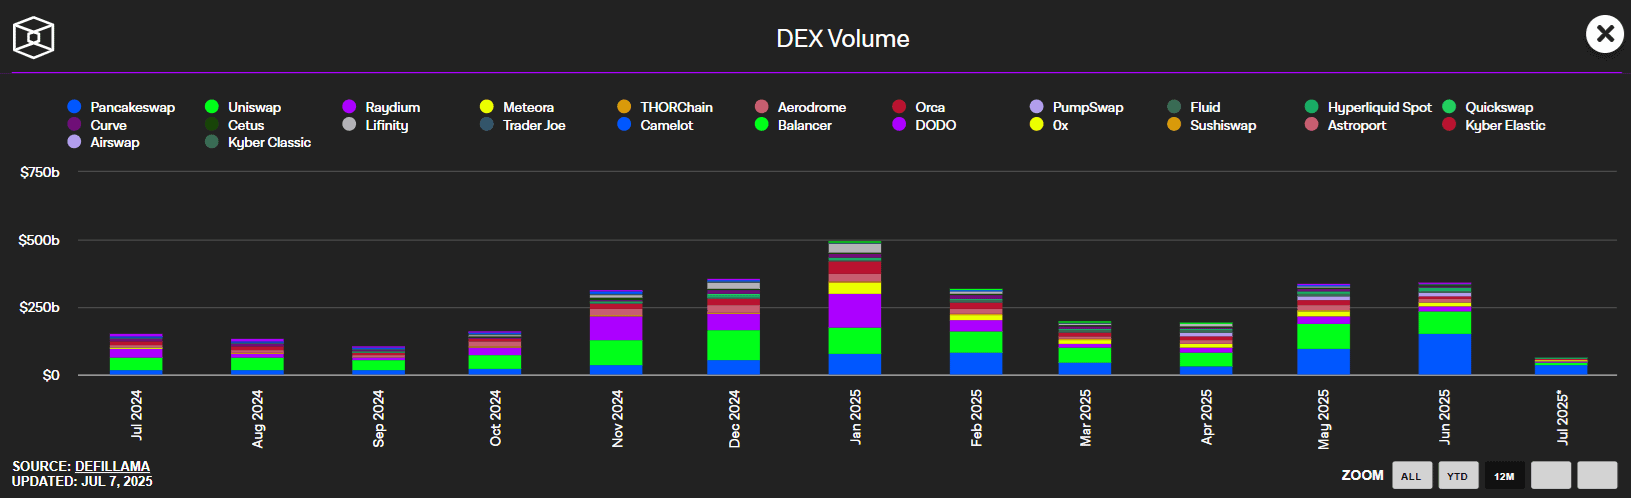The height and width of the screenshot is (498, 1631).
Task: Set zoom to ALL
Action: click(x=1411, y=476)
